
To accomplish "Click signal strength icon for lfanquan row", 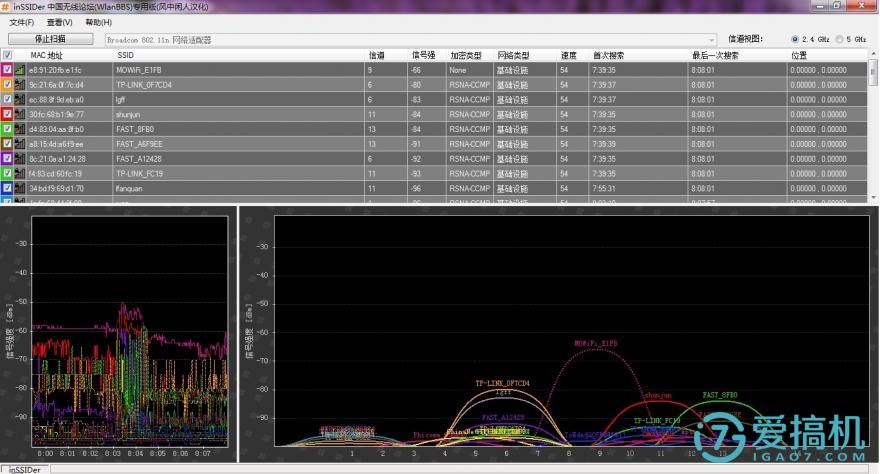I will 20,189.
